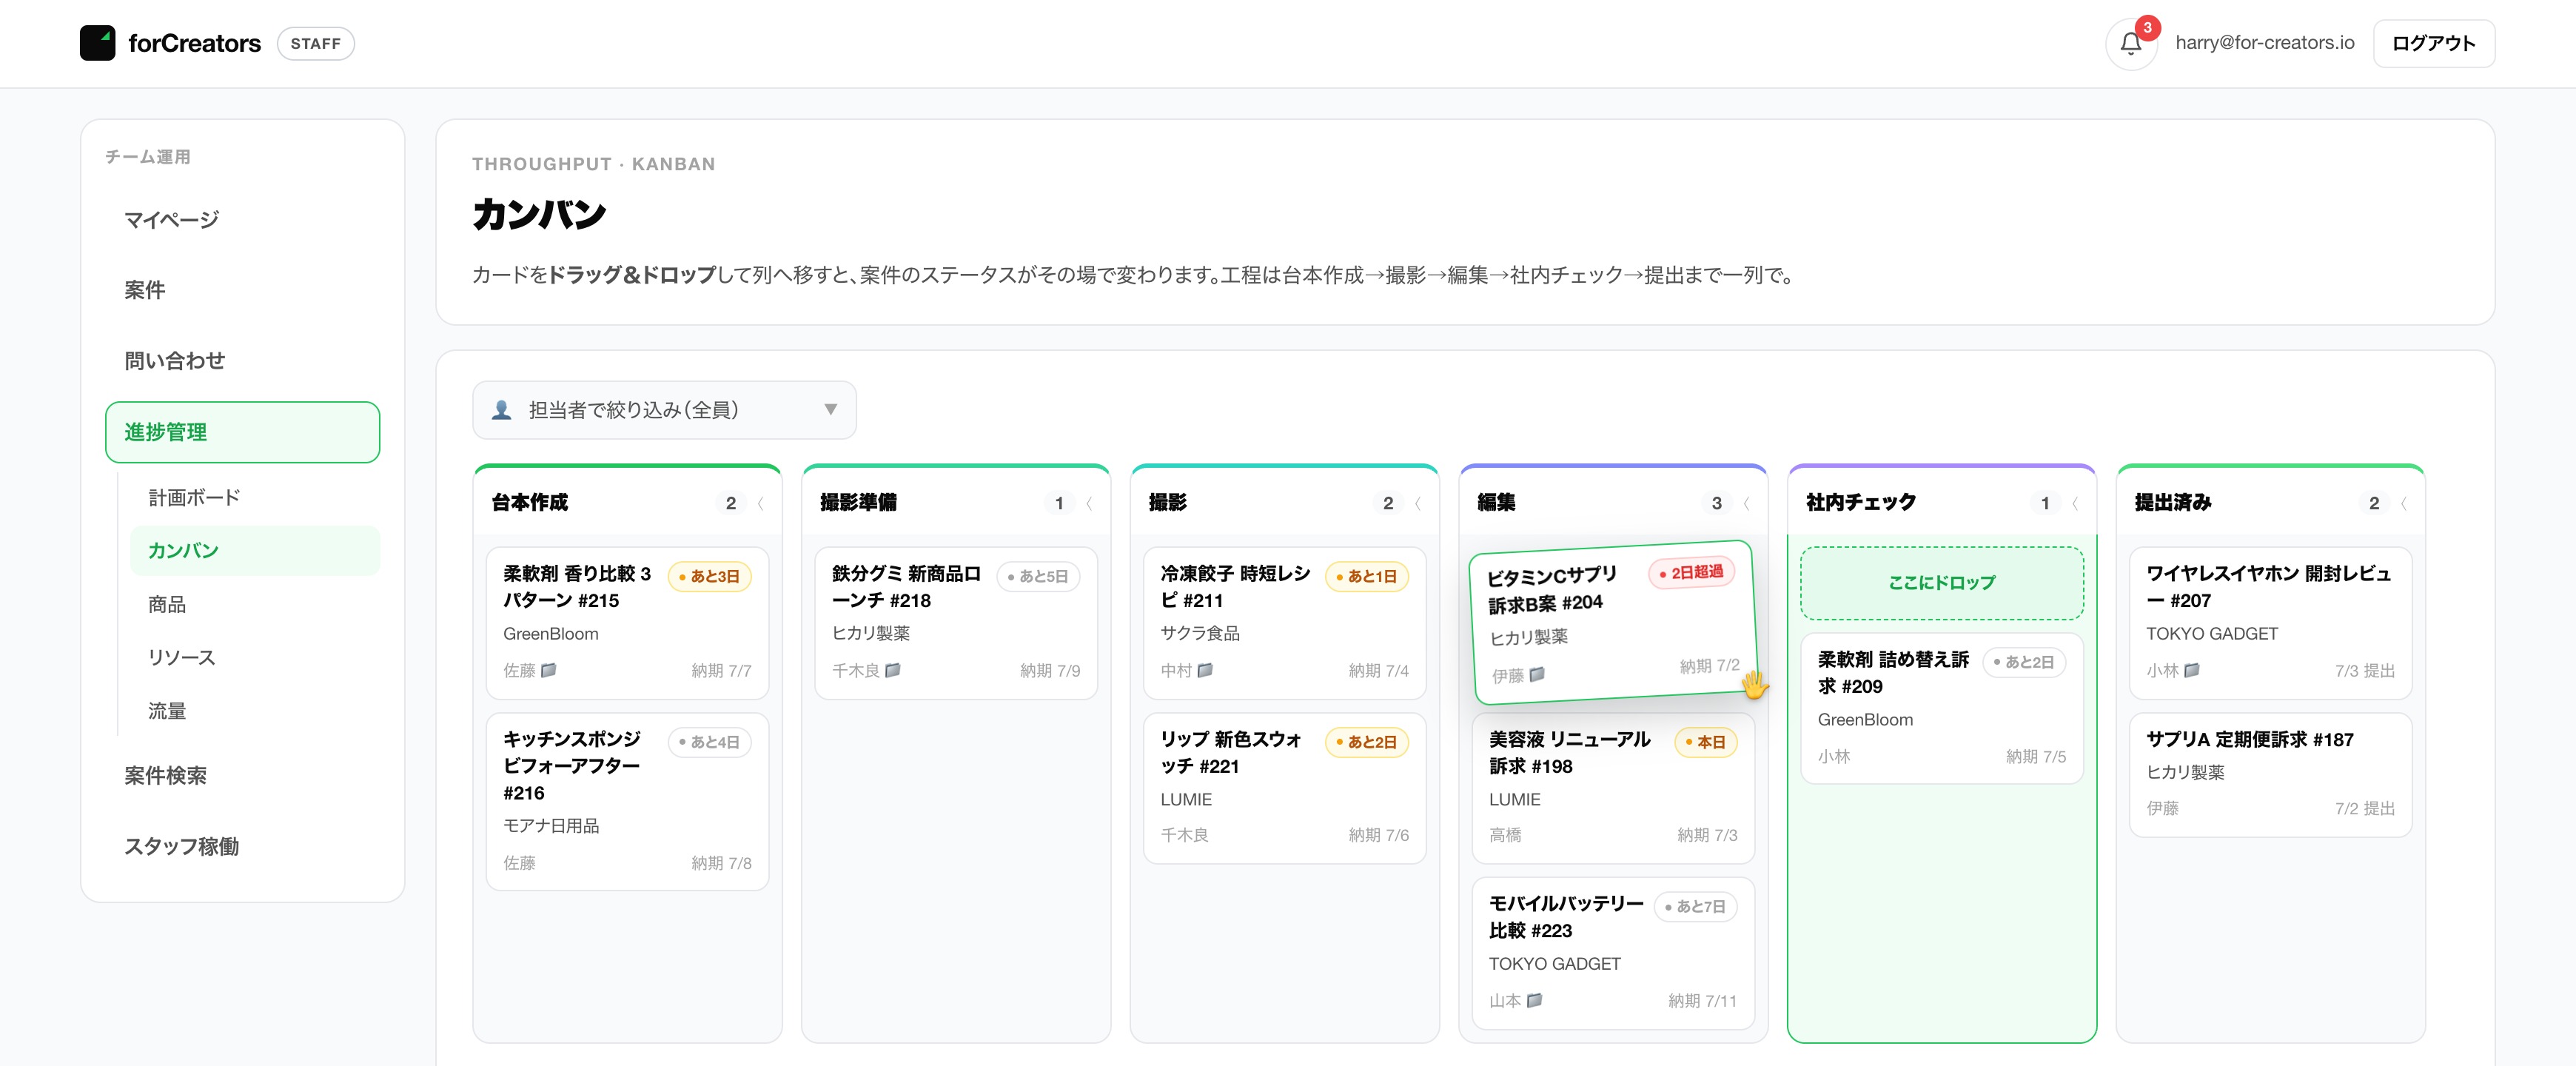2576x1066 pixels.
Task: Open 商品 sub-item
Action: point(255,604)
